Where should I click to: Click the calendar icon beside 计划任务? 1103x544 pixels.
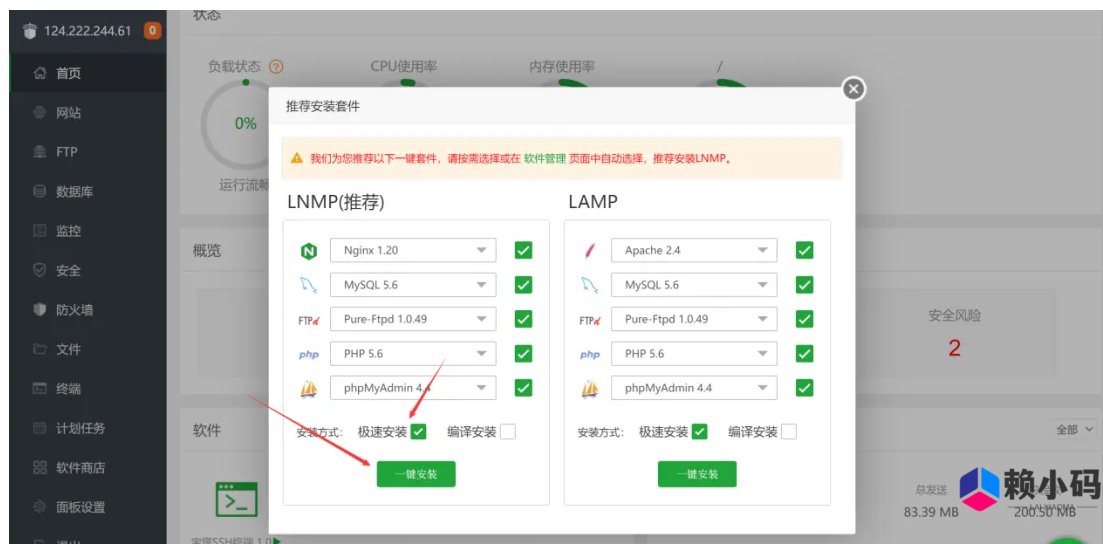click(40, 428)
